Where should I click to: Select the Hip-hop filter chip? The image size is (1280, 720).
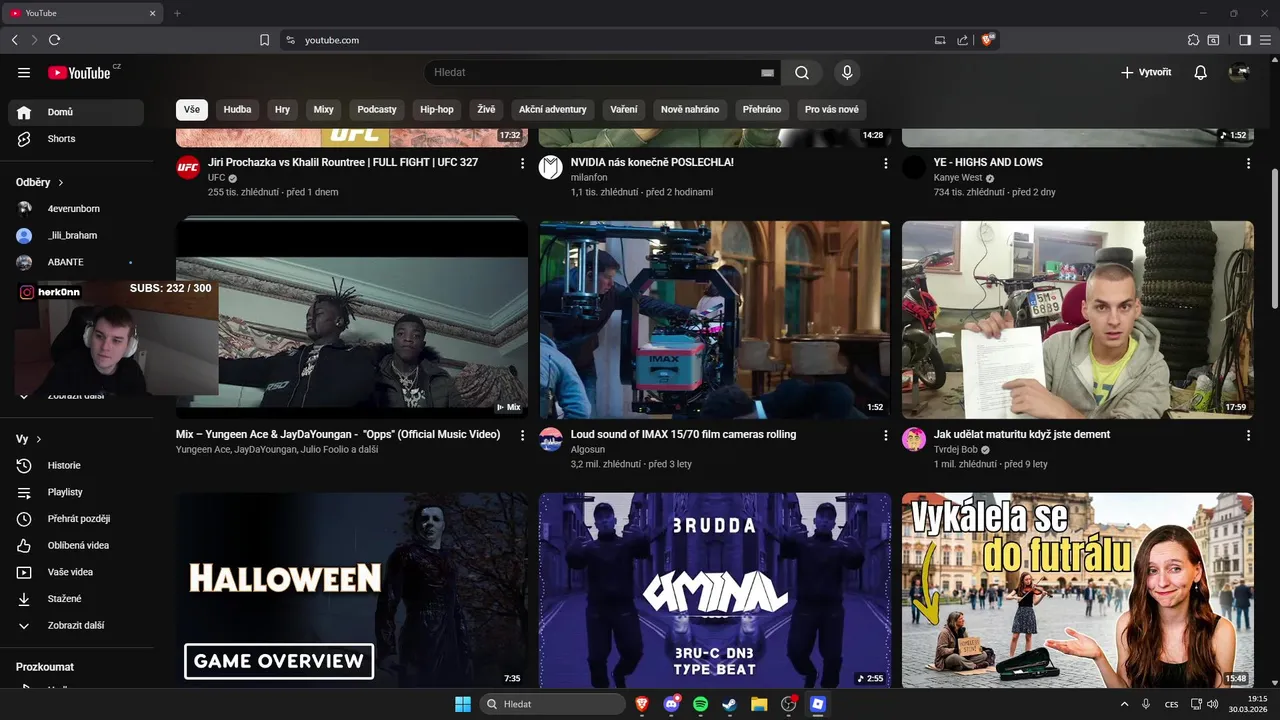click(437, 109)
